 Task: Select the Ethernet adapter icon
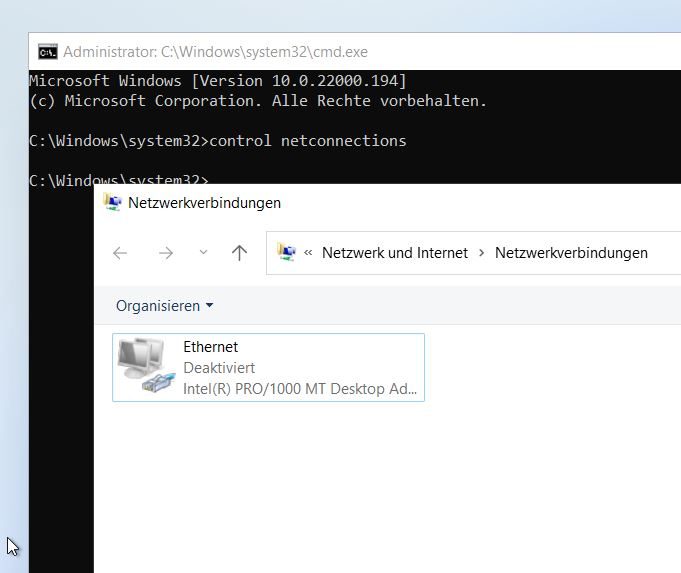click(x=146, y=366)
